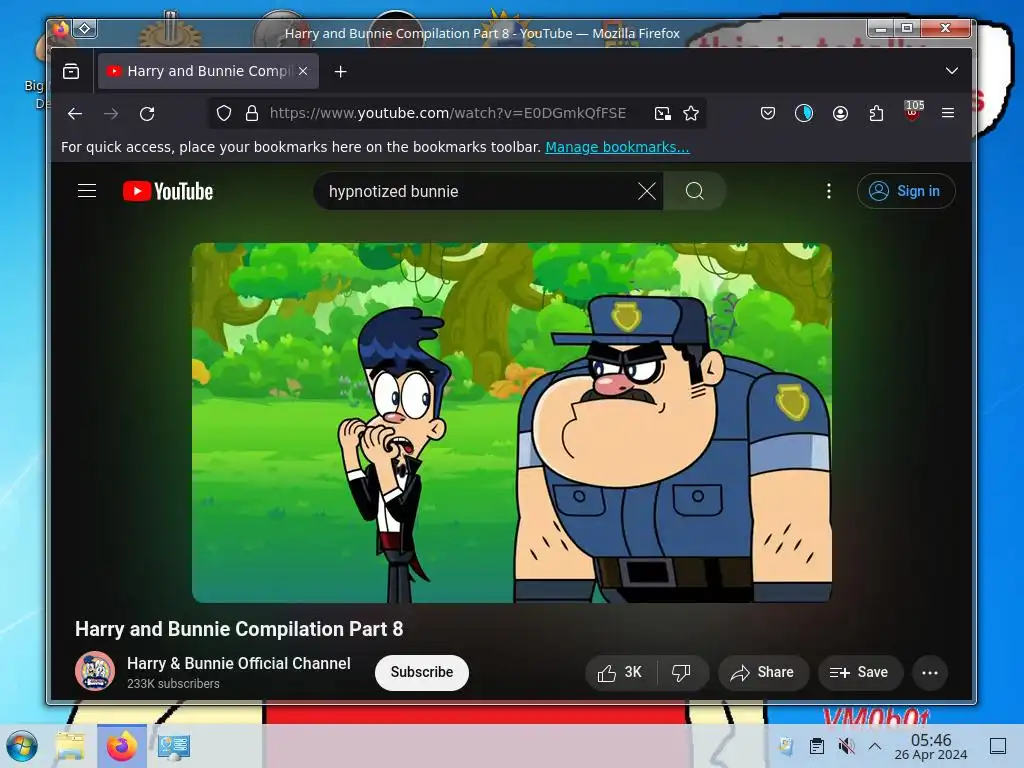Open the Windows Start orb
Viewport: 1024px width, 768px height.
click(22, 746)
